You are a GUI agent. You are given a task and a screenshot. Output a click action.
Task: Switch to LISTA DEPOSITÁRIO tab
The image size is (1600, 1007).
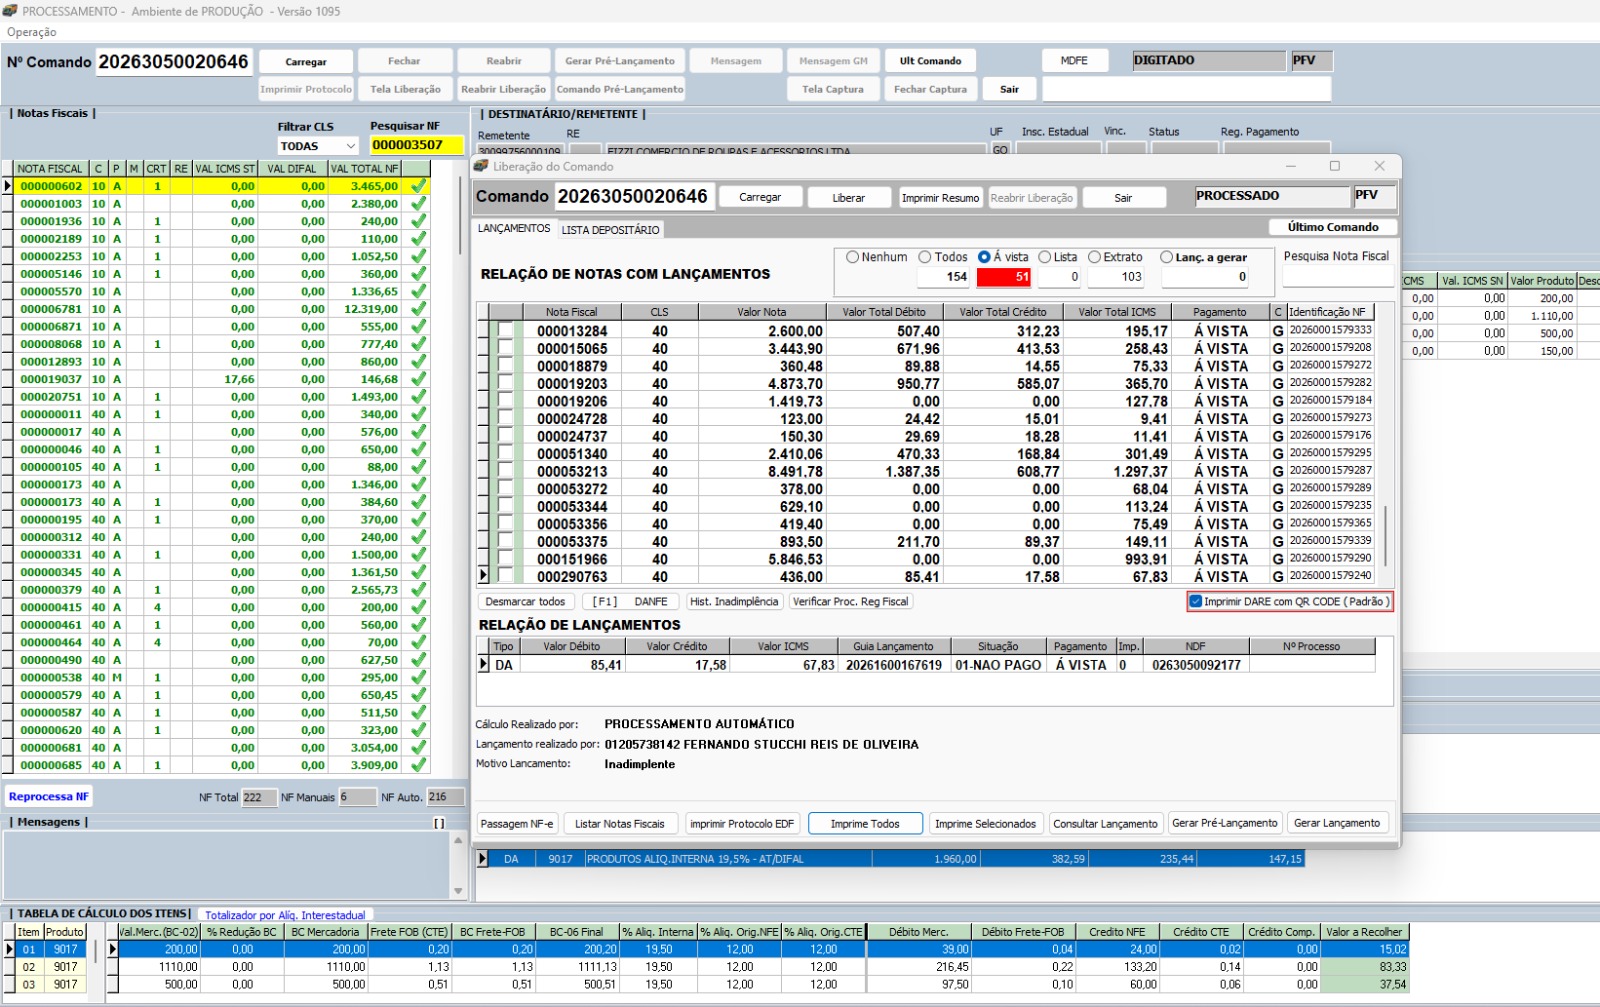(x=610, y=230)
